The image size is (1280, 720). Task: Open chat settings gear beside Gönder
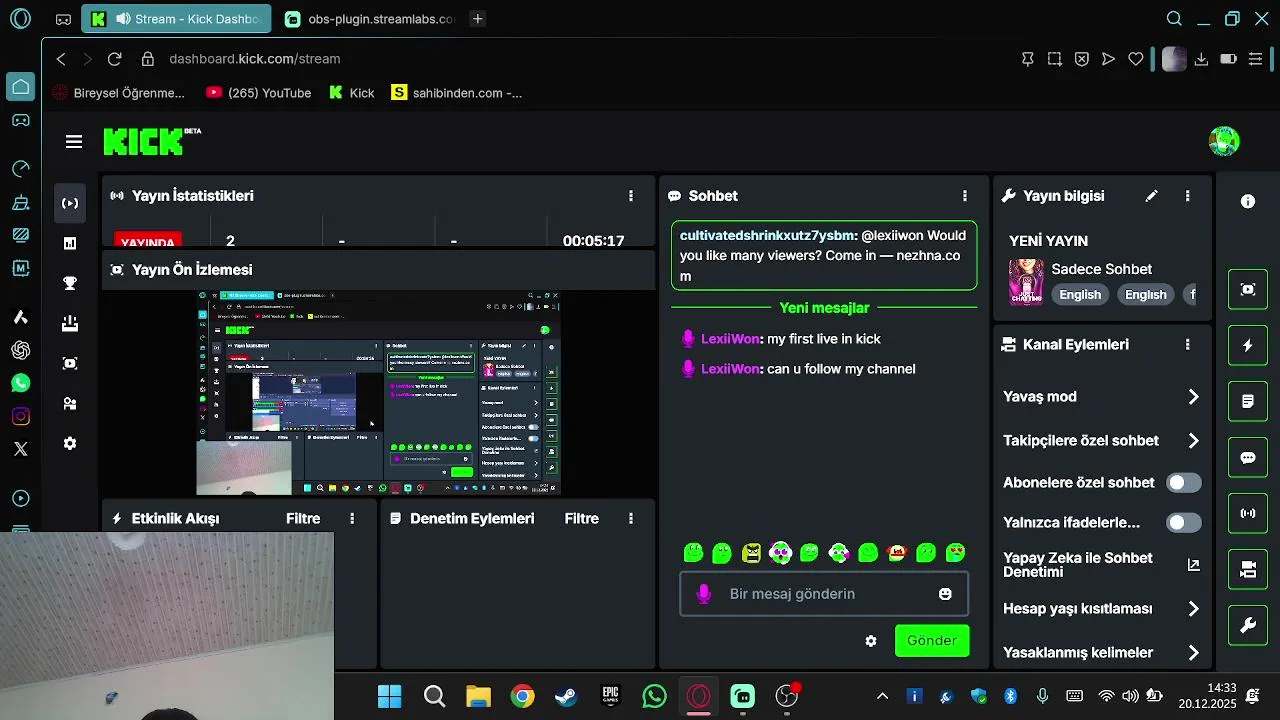[871, 641]
